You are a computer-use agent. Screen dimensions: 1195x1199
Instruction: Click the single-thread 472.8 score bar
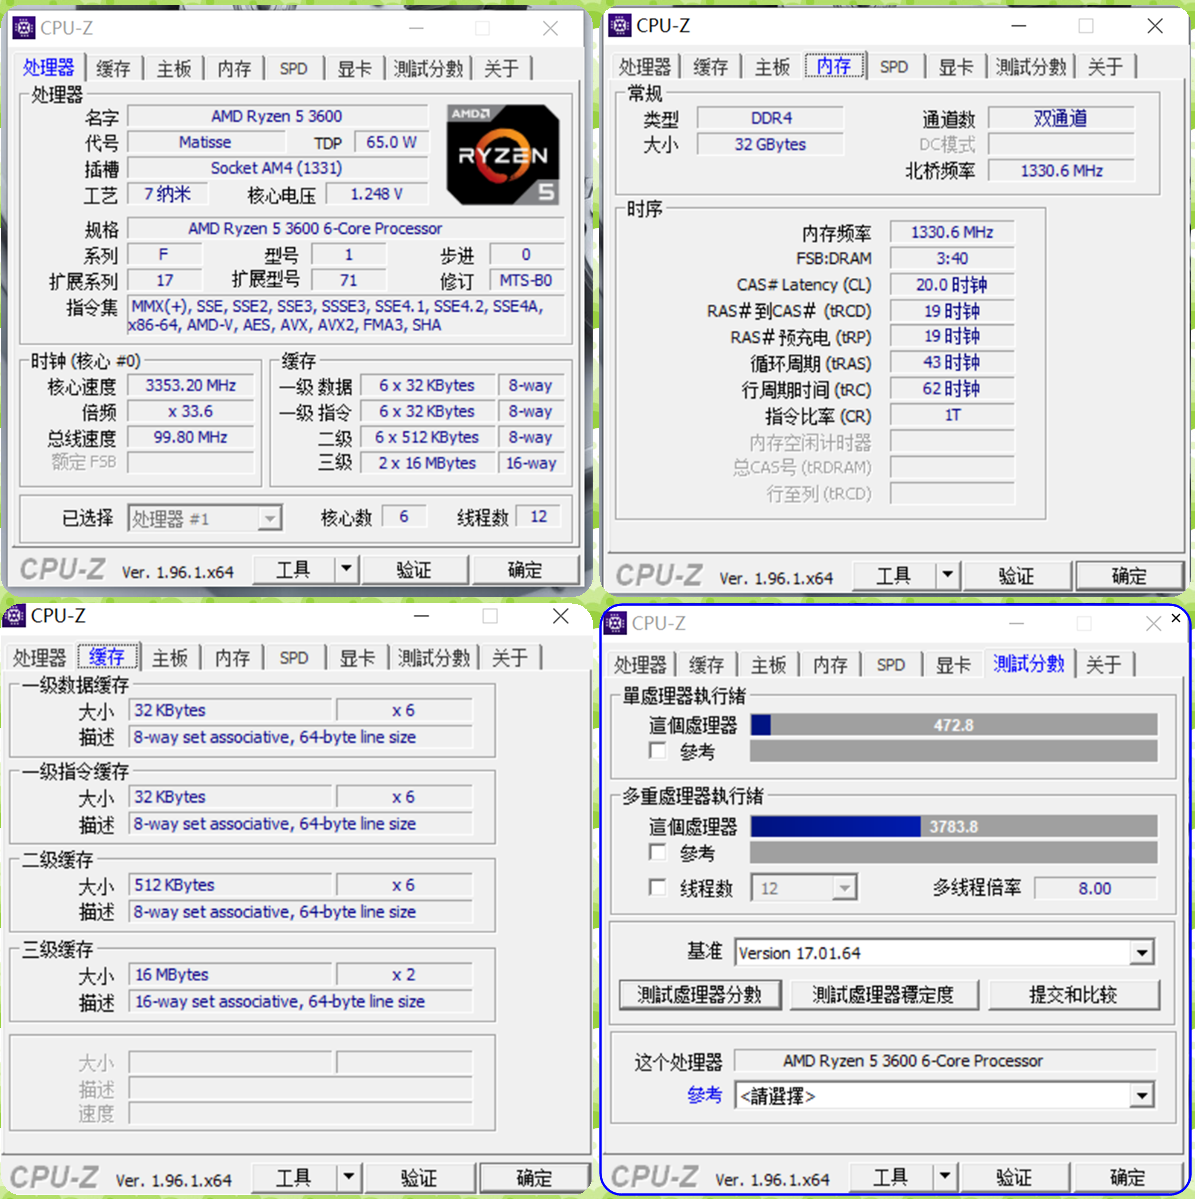(953, 725)
